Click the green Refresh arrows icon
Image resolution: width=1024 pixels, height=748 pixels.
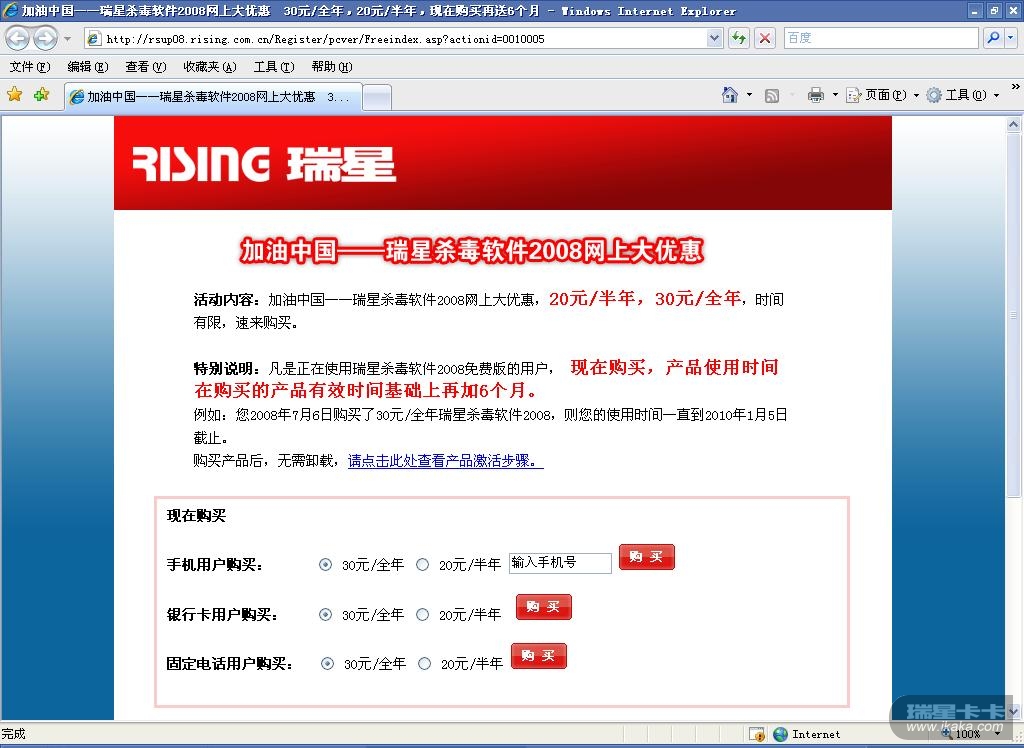click(739, 39)
